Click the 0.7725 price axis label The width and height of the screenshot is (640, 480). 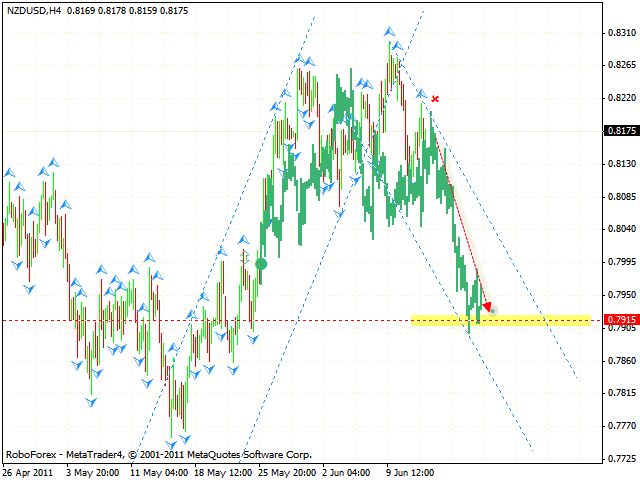(x=620, y=458)
